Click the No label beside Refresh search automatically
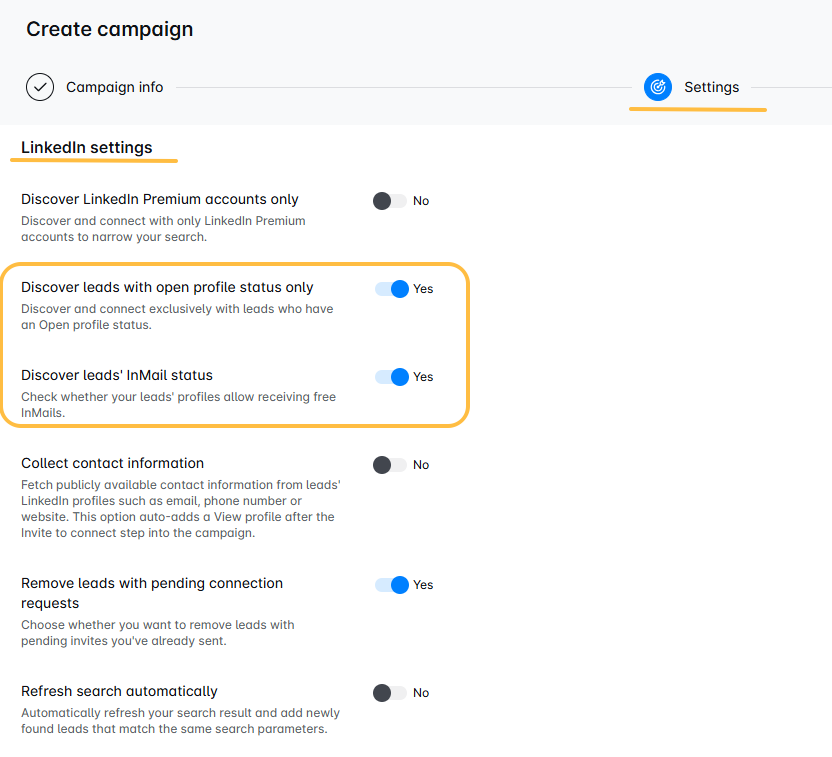This screenshot has height=757, width=832. (x=421, y=693)
